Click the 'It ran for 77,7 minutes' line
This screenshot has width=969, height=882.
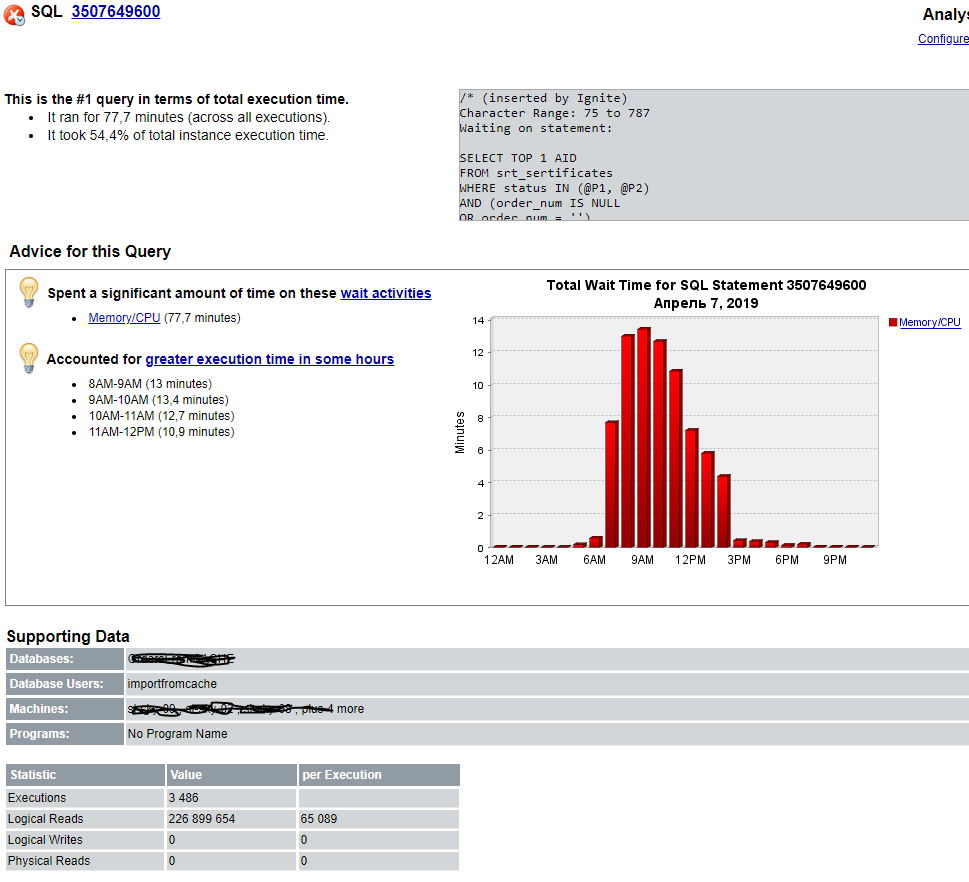(188, 117)
